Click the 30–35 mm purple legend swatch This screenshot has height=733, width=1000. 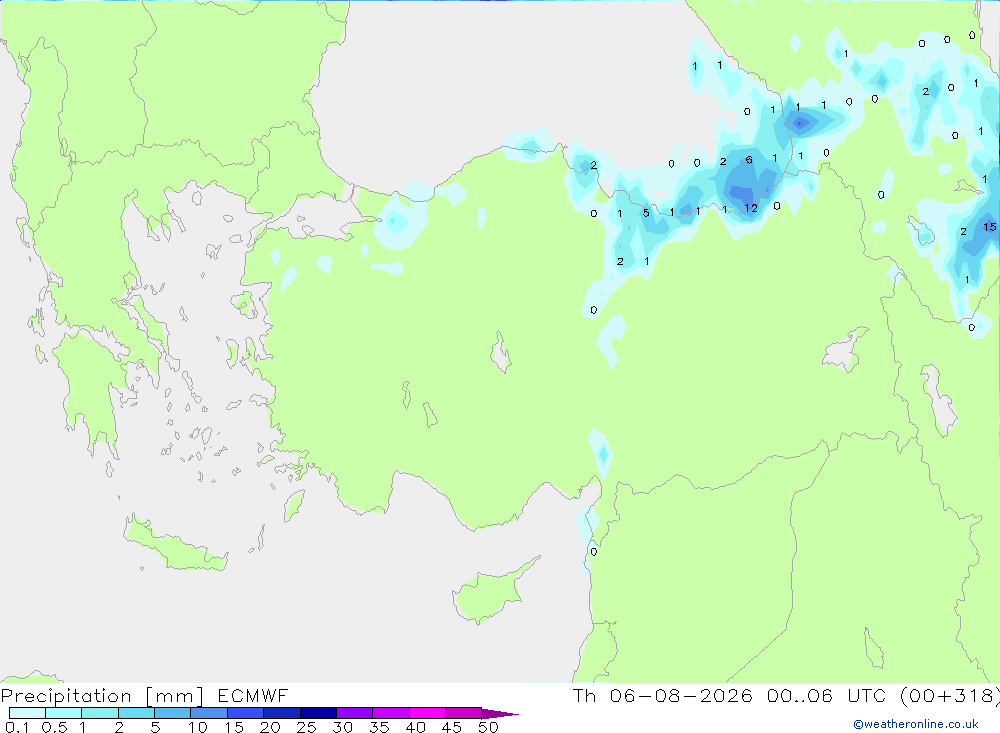tap(355, 713)
